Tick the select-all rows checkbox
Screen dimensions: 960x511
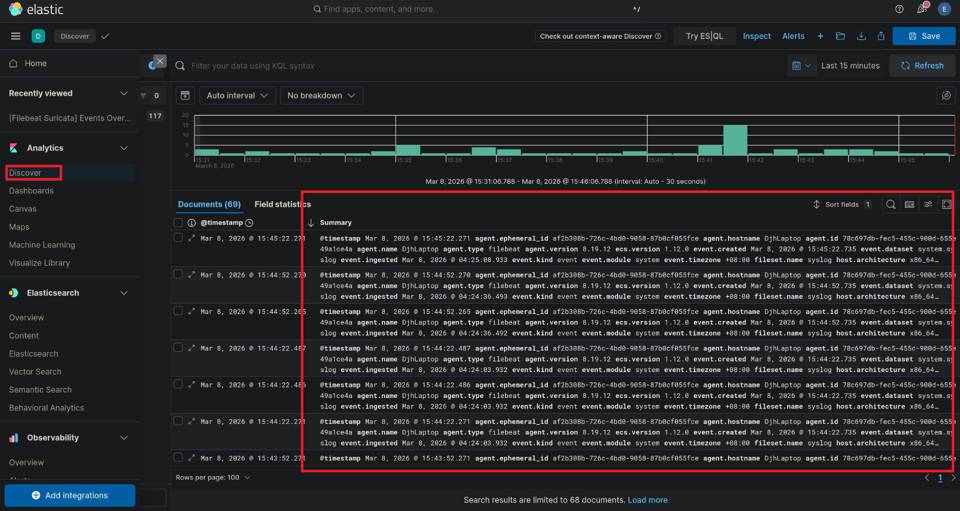[x=178, y=222]
